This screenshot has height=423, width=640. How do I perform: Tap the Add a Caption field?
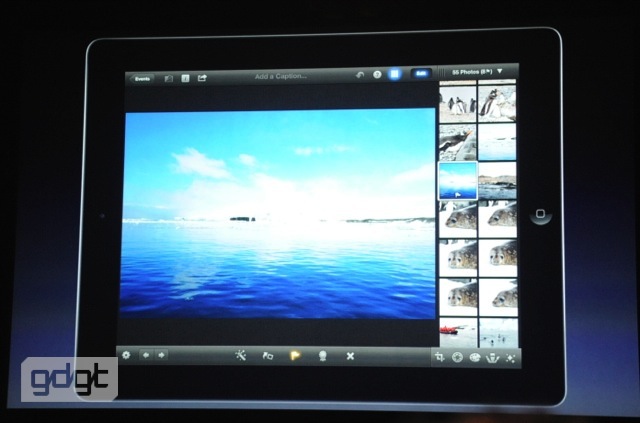click(280, 76)
